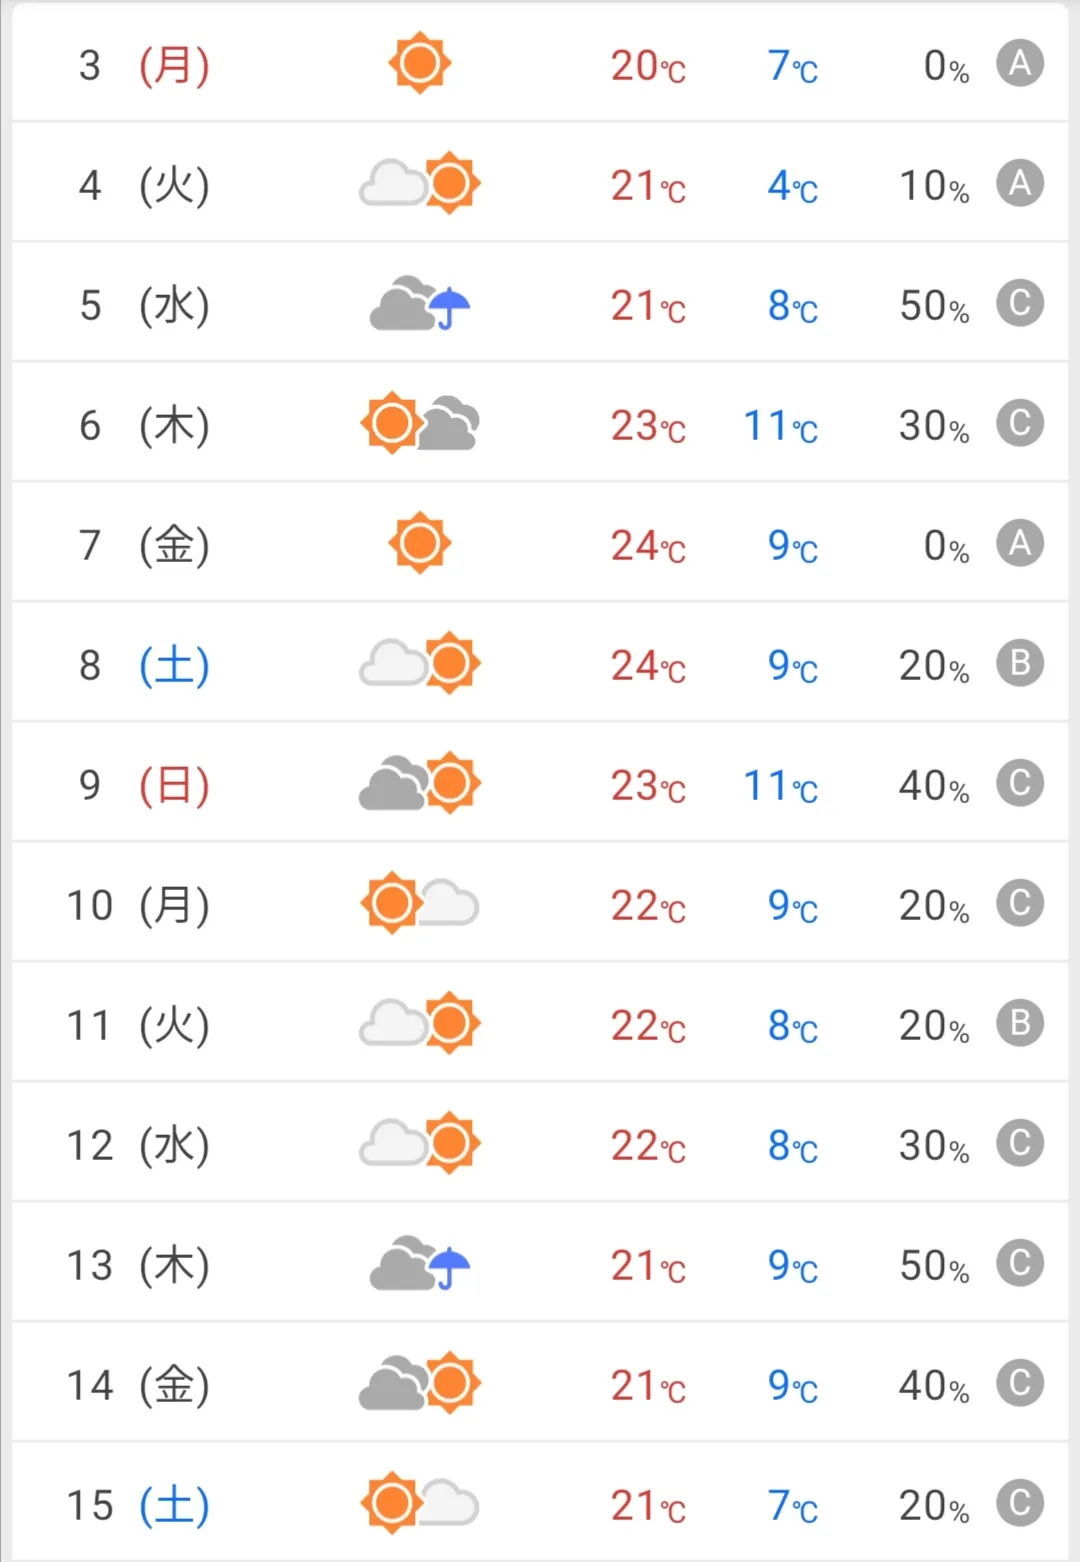Screen dimensions: 1080x1562
Task: Click the reliability B badge for day 8
Action: pyautogui.click(x=1020, y=664)
